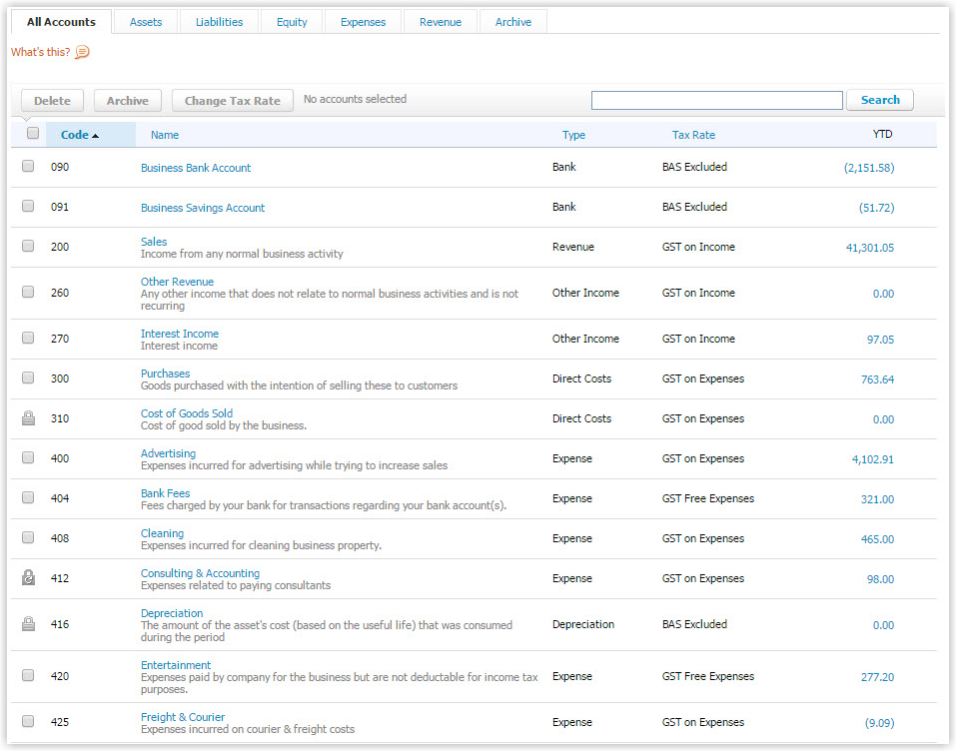The width and height of the screenshot is (957, 752).
Task: Open the Expenses tab
Action: point(363,22)
